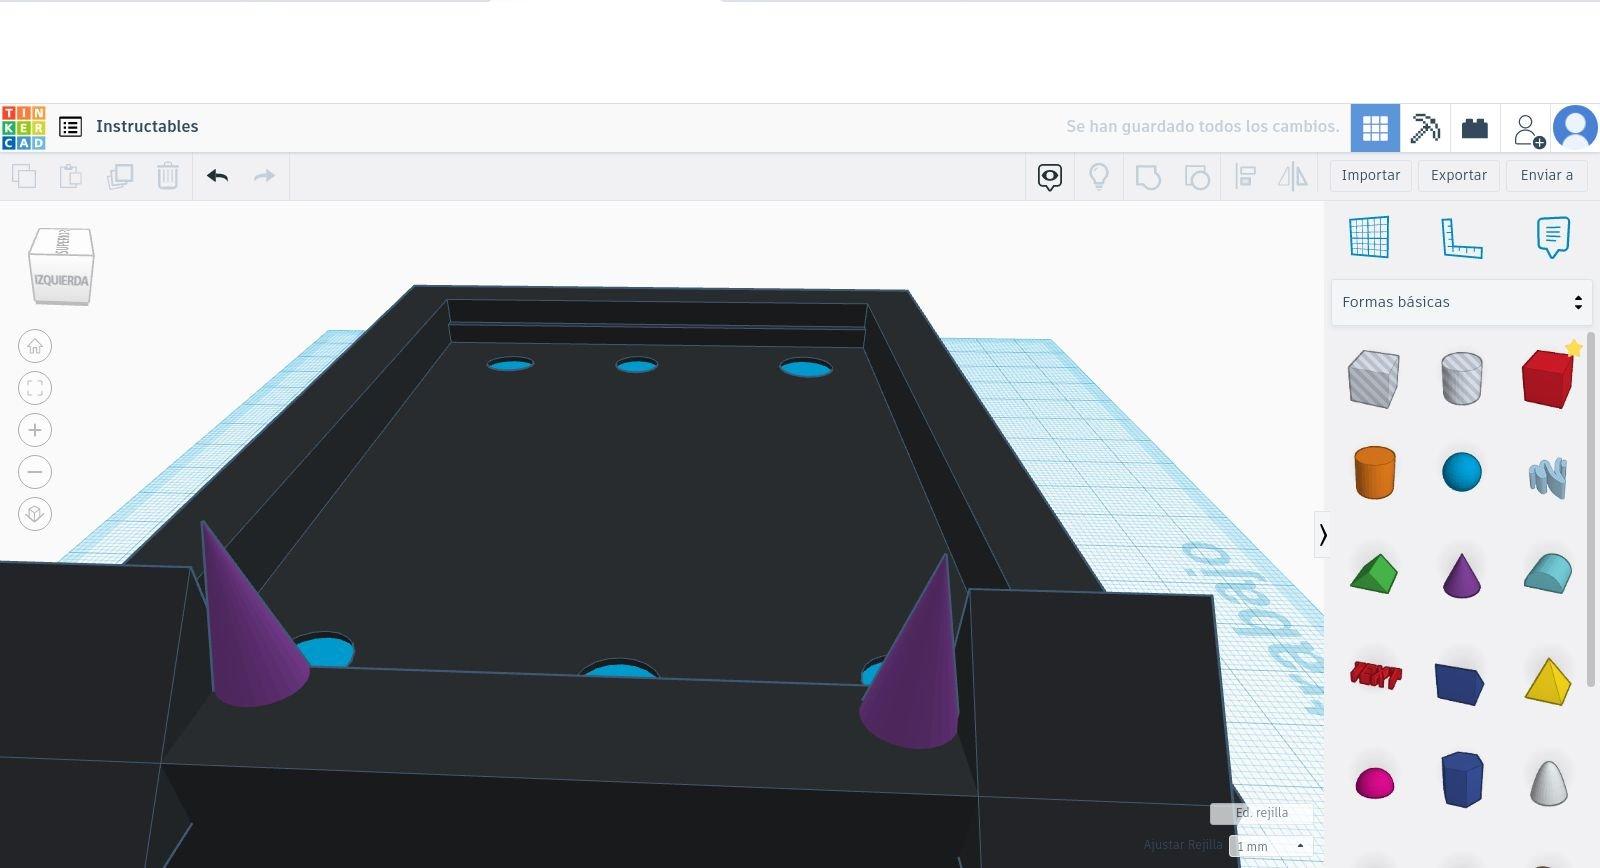
Task: Select the orange Cylinder shape
Action: pos(1374,472)
